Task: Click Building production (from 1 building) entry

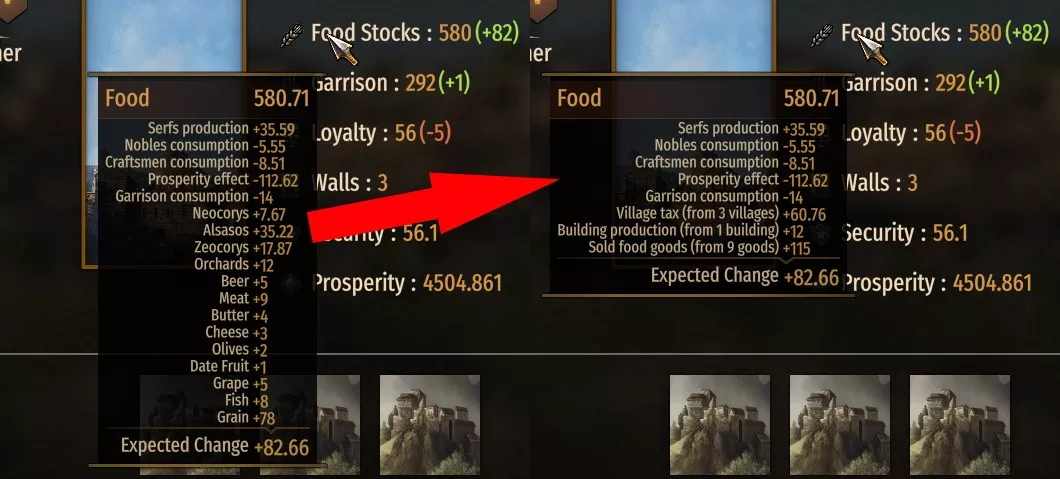Action: pos(681,231)
